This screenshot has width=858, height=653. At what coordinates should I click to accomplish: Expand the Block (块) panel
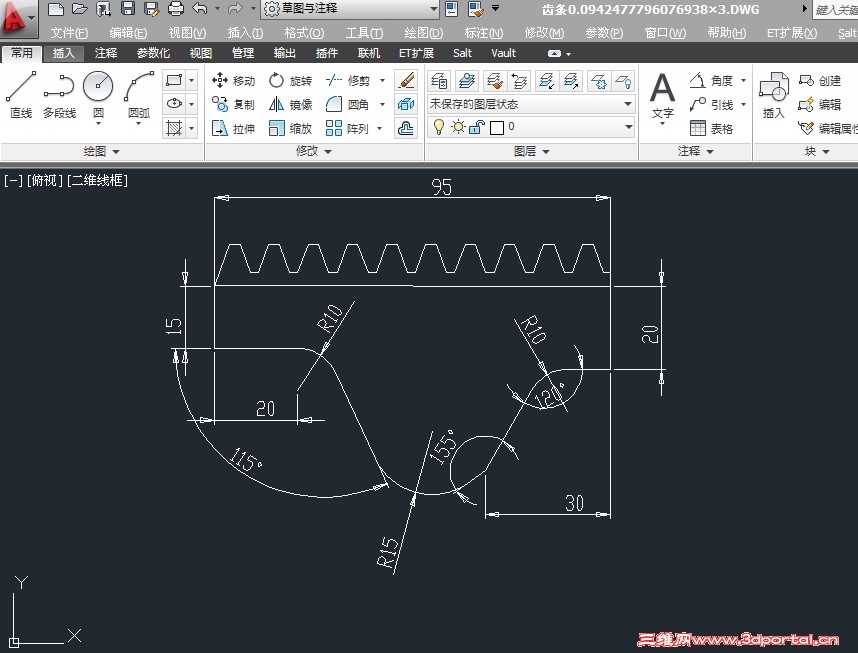pyautogui.click(x=817, y=151)
